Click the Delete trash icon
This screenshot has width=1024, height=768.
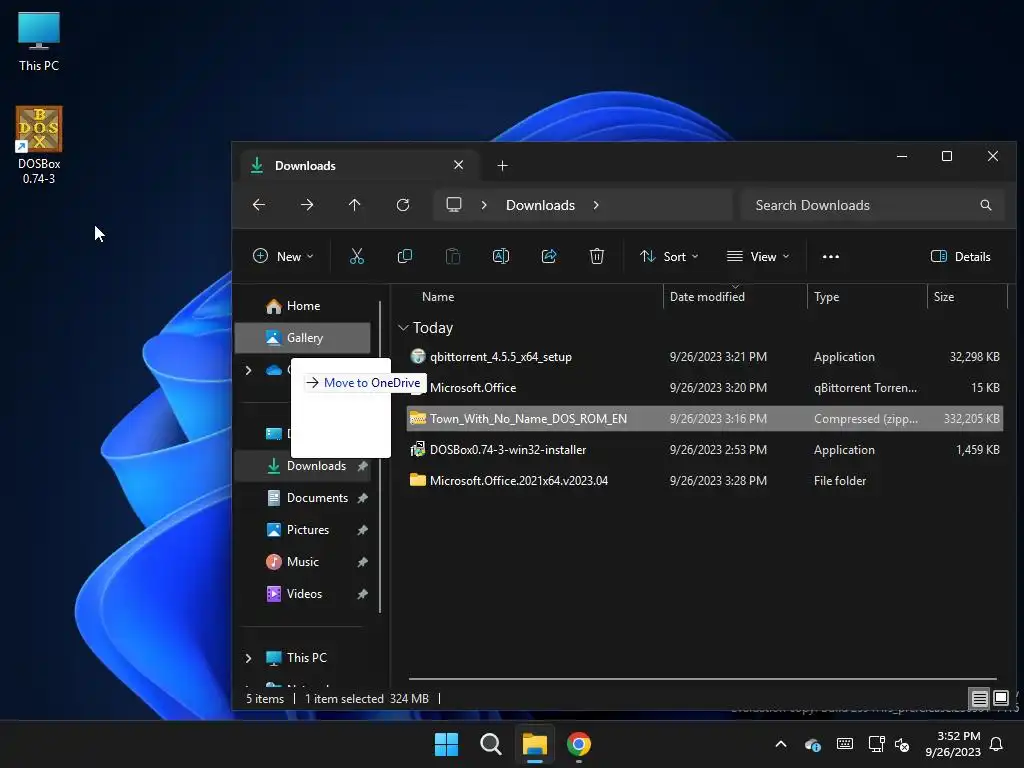[x=597, y=257]
